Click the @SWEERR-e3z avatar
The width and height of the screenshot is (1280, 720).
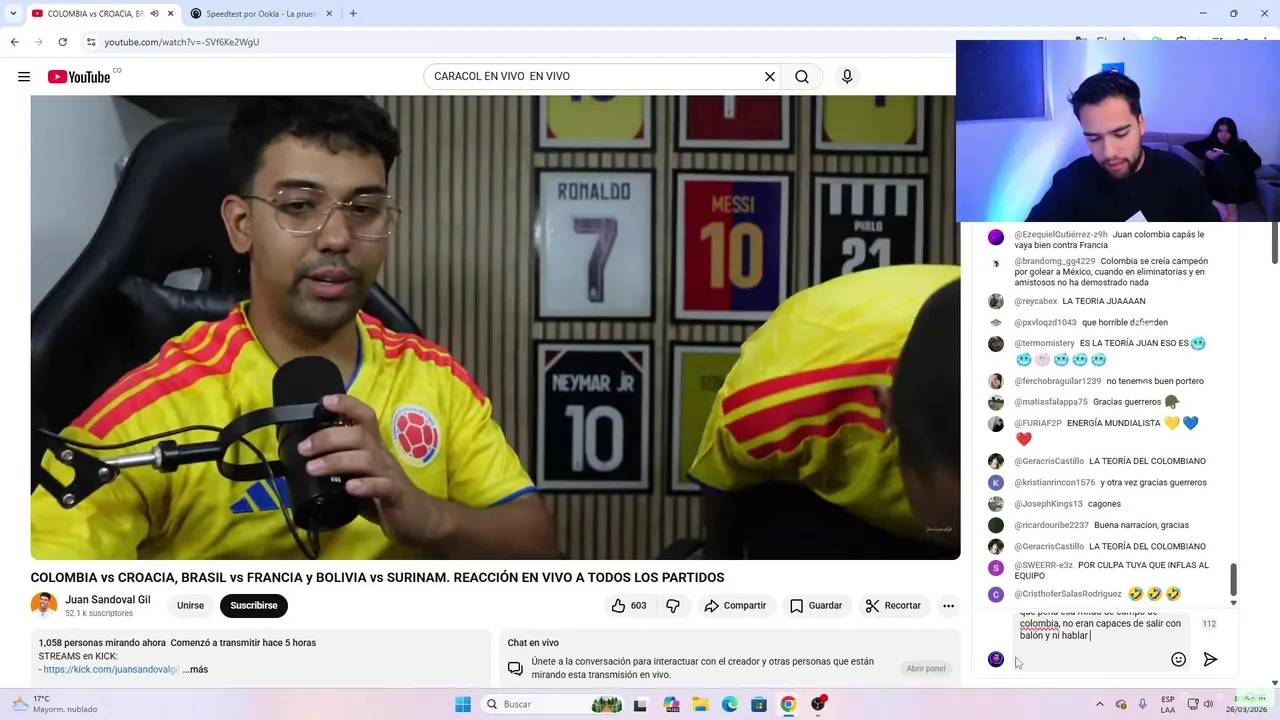pyautogui.click(x=996, y=568)
